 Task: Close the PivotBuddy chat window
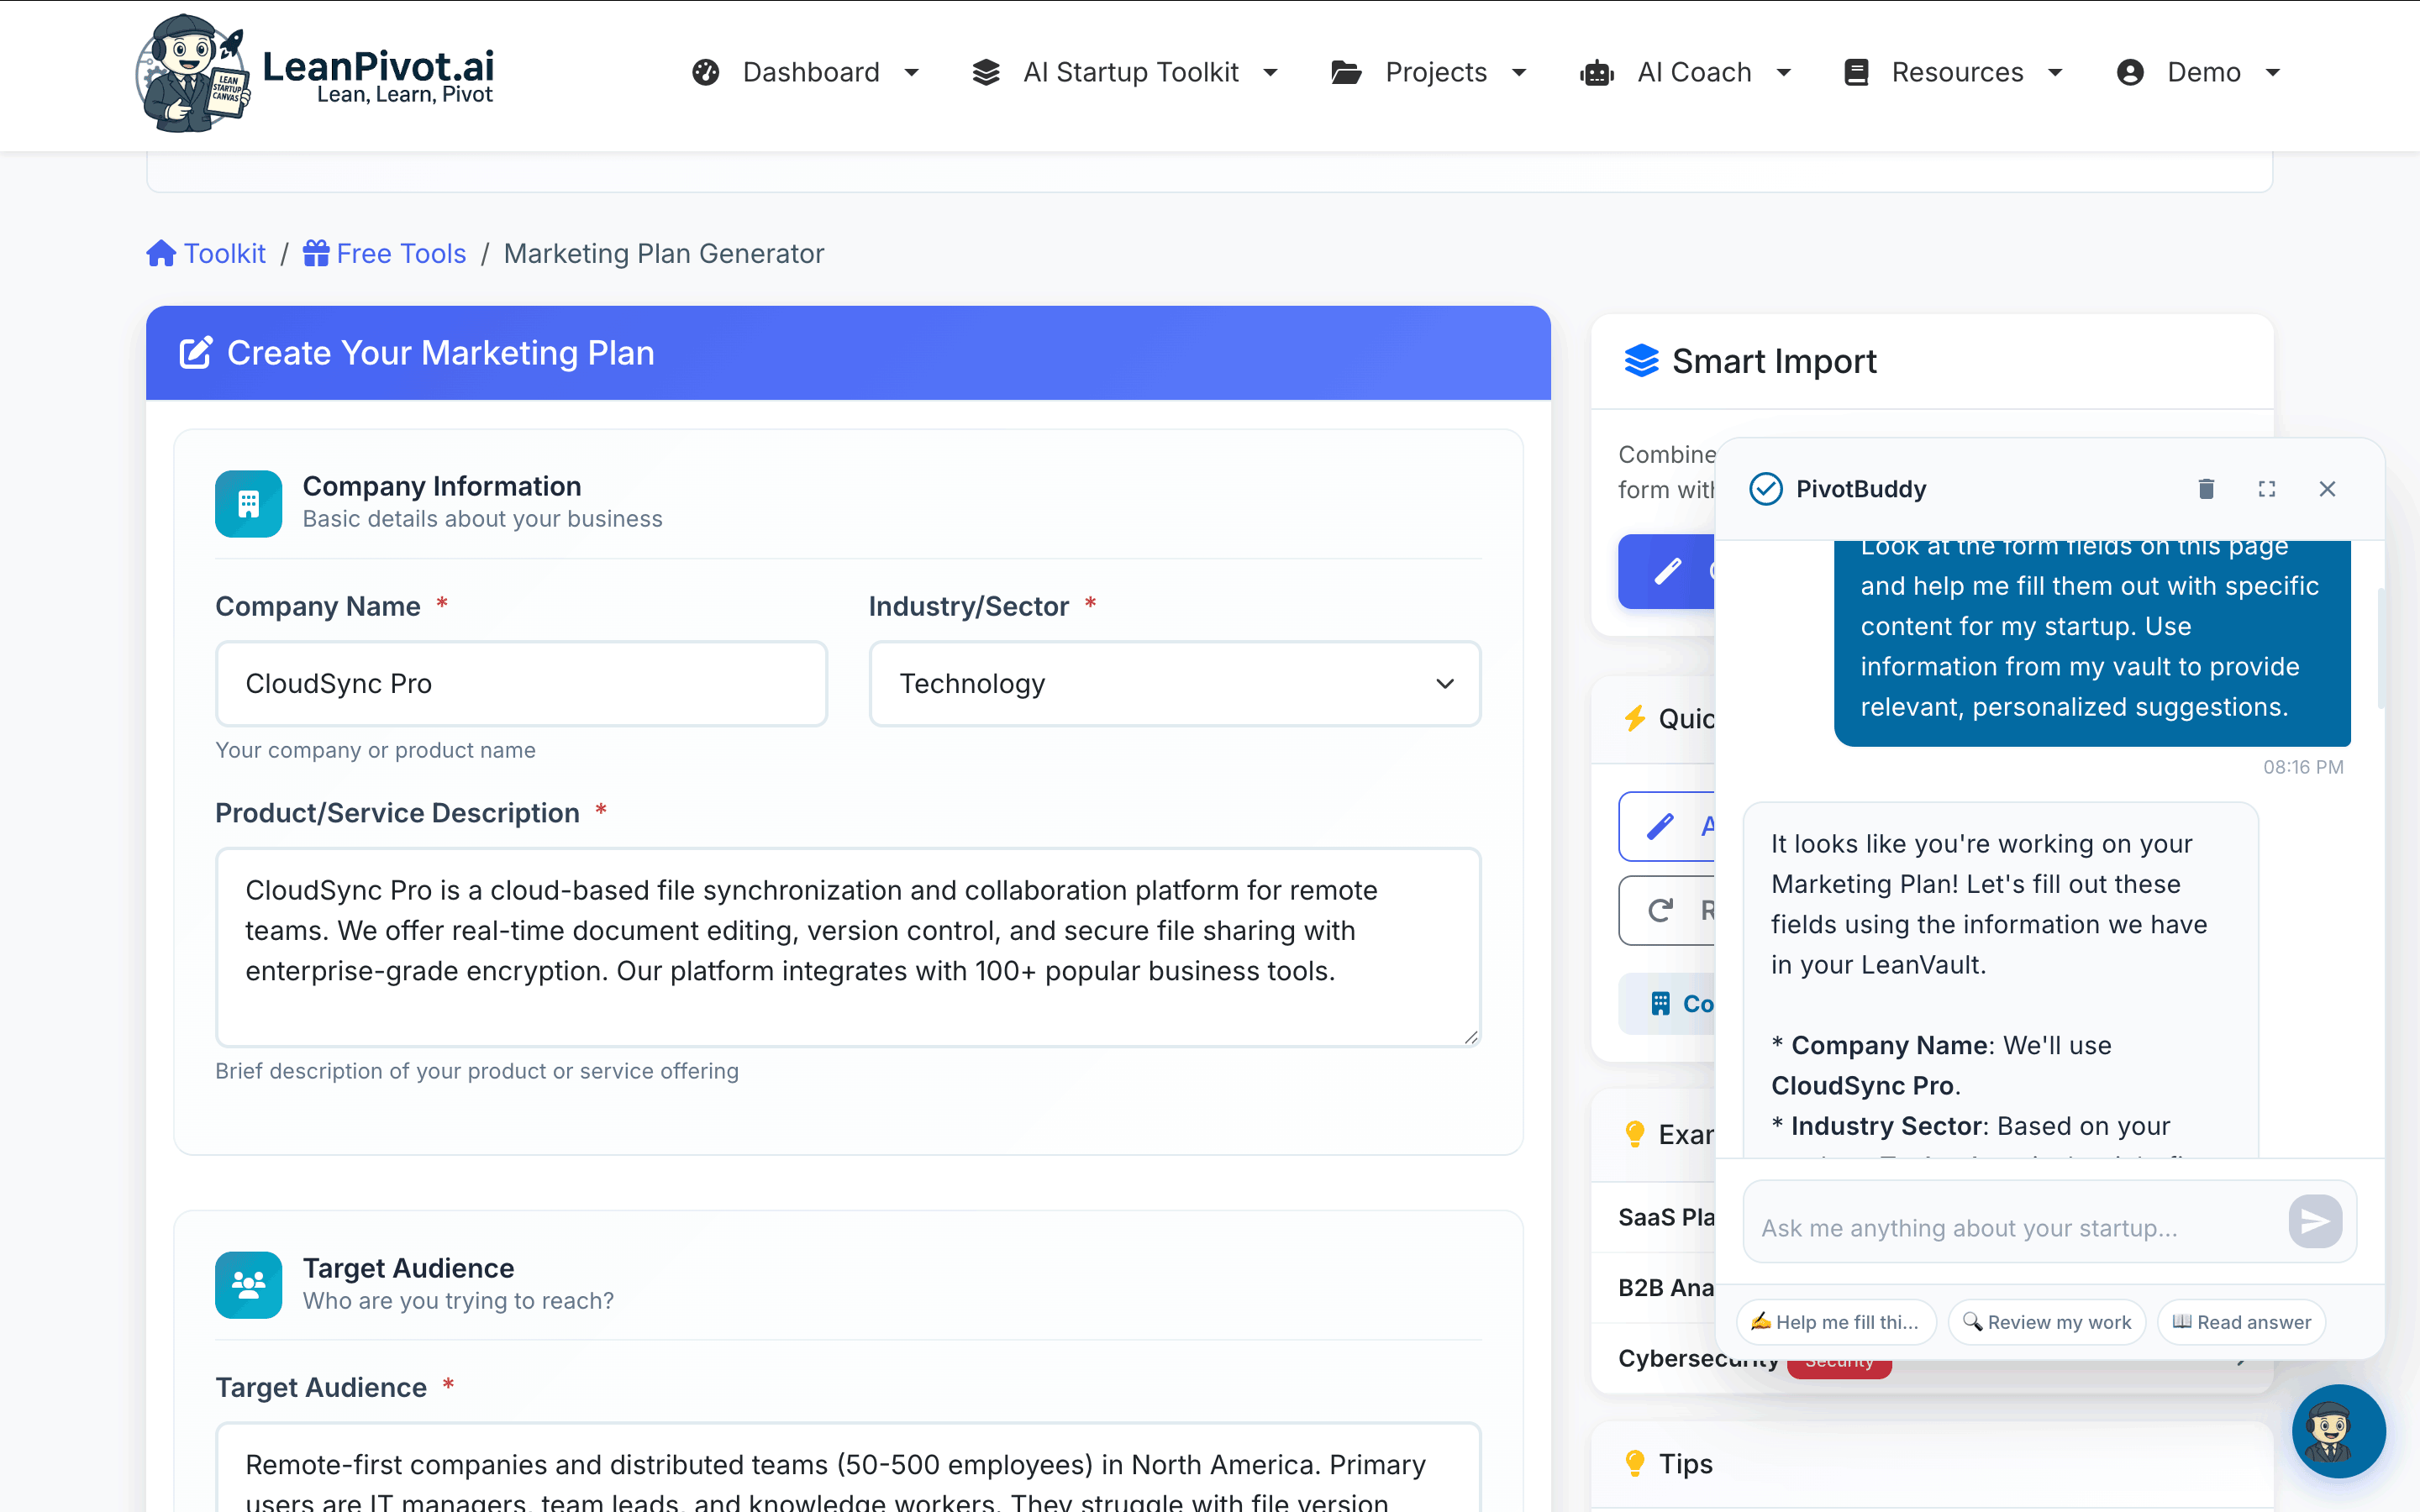[x=2327, y=489]
